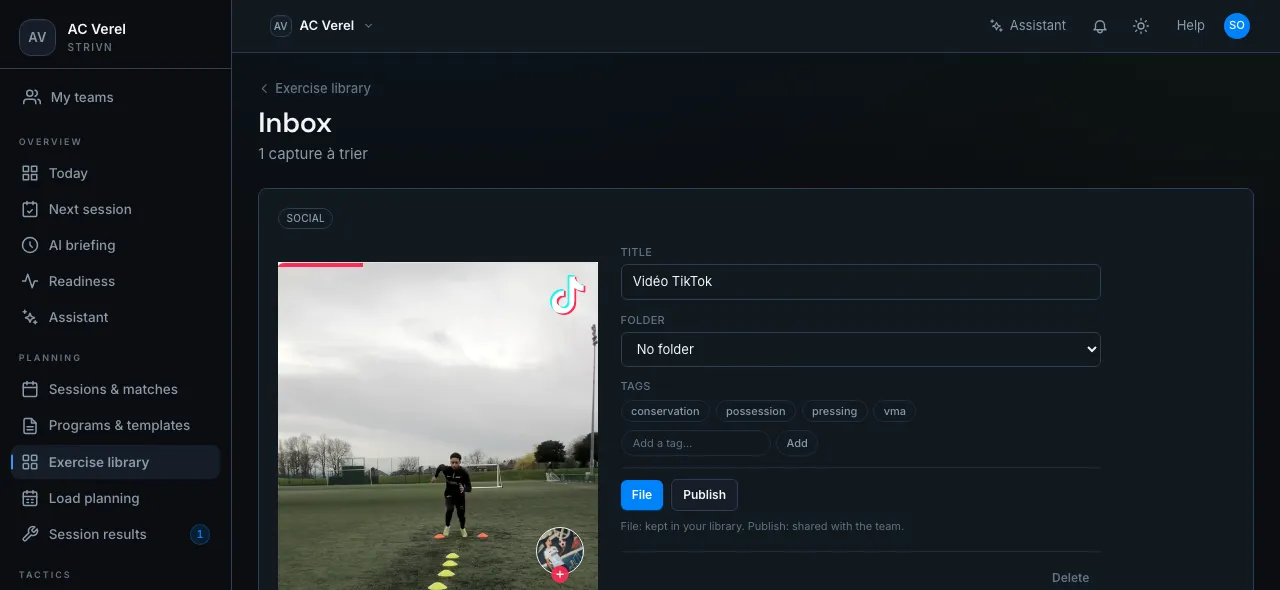This screenshot has width=1280, height=590.
Task: Click the TikTok video thumbnail
Action: [438, 426]
